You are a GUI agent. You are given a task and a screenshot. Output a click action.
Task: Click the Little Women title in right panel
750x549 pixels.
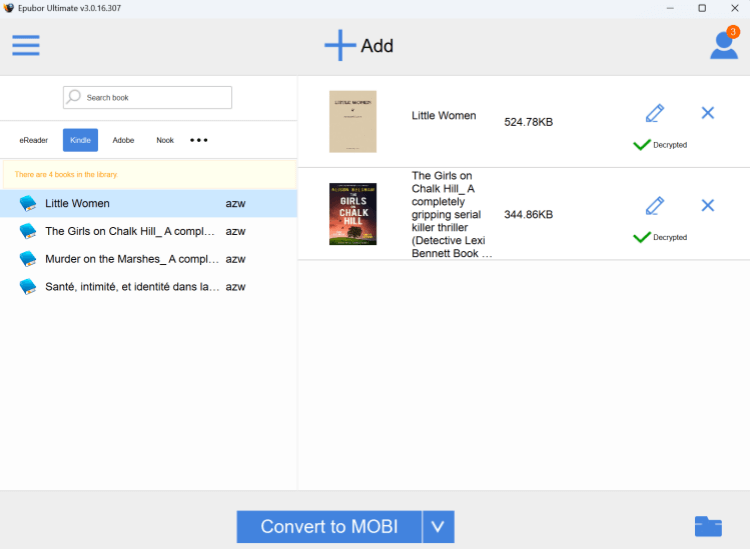(444, 115)
